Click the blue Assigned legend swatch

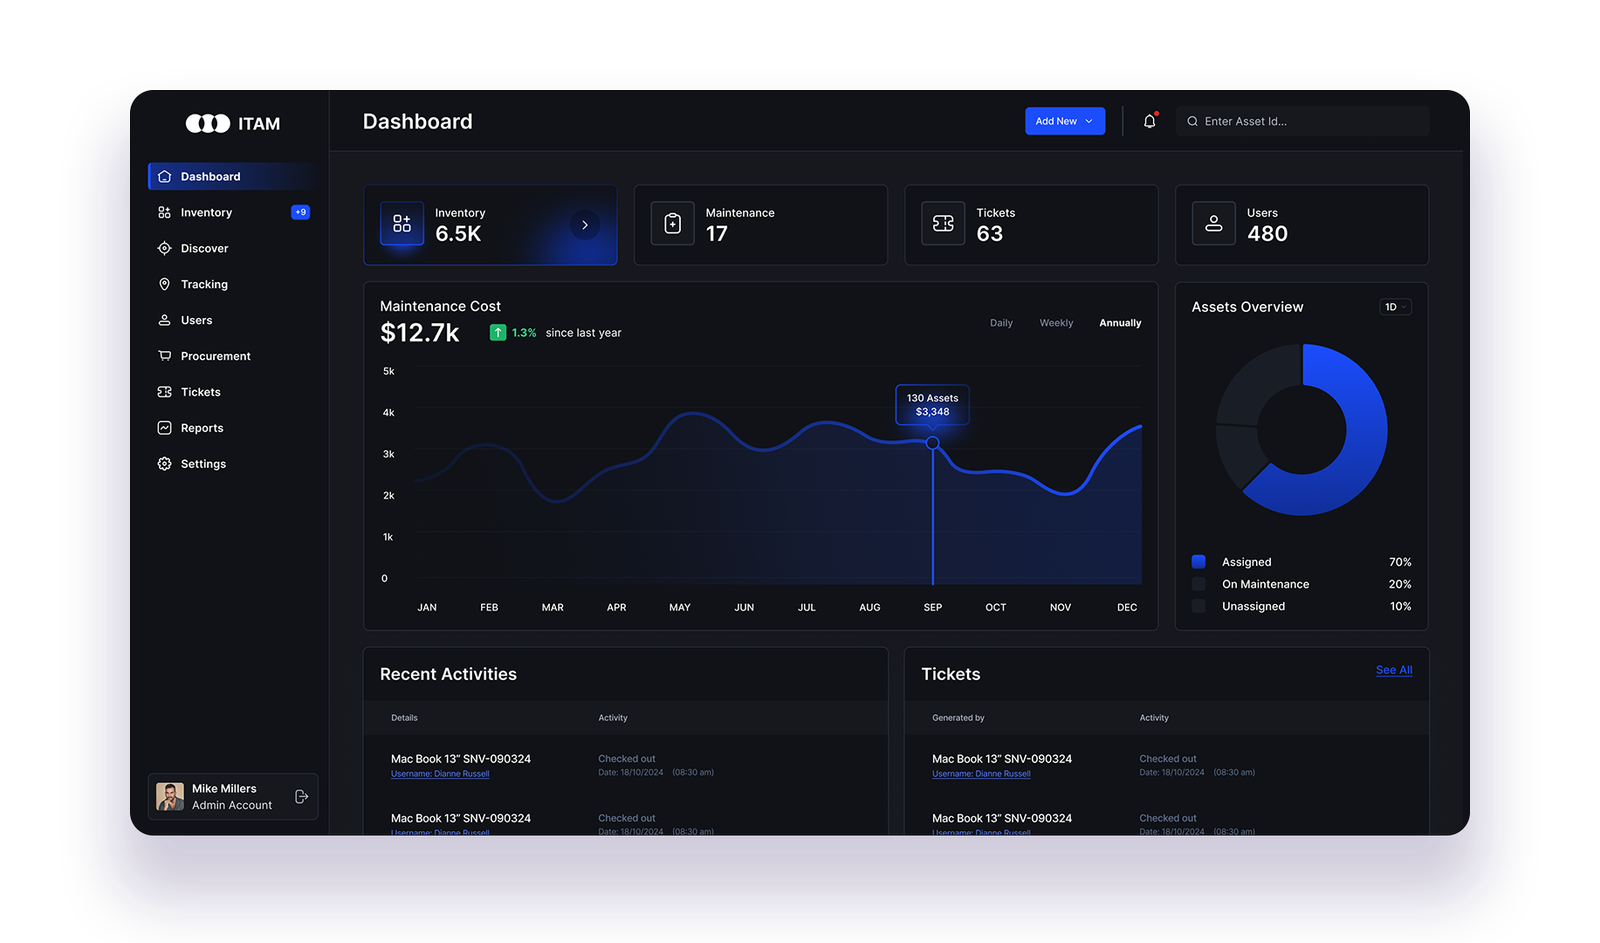(1199, 562)
